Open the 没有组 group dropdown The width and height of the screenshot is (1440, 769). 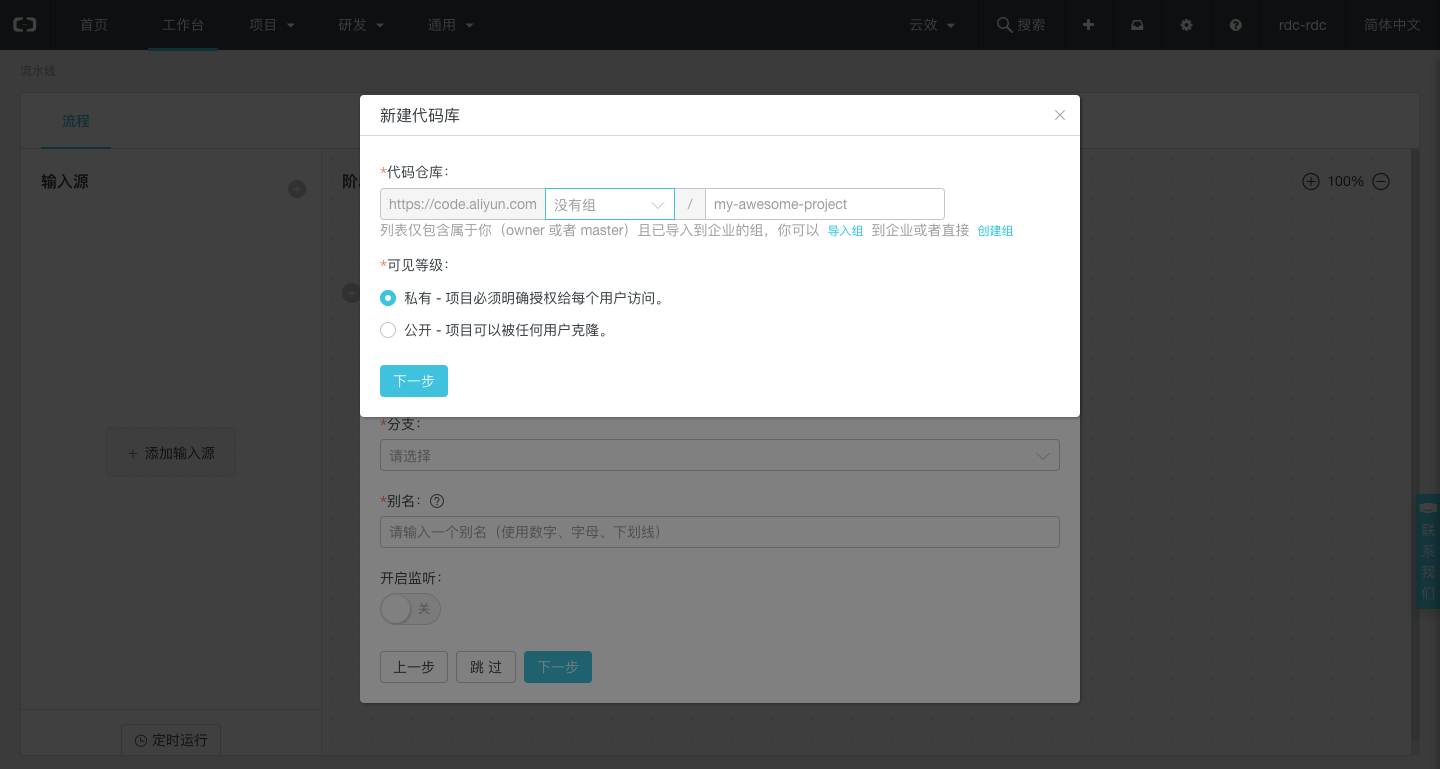coord(610,204)
